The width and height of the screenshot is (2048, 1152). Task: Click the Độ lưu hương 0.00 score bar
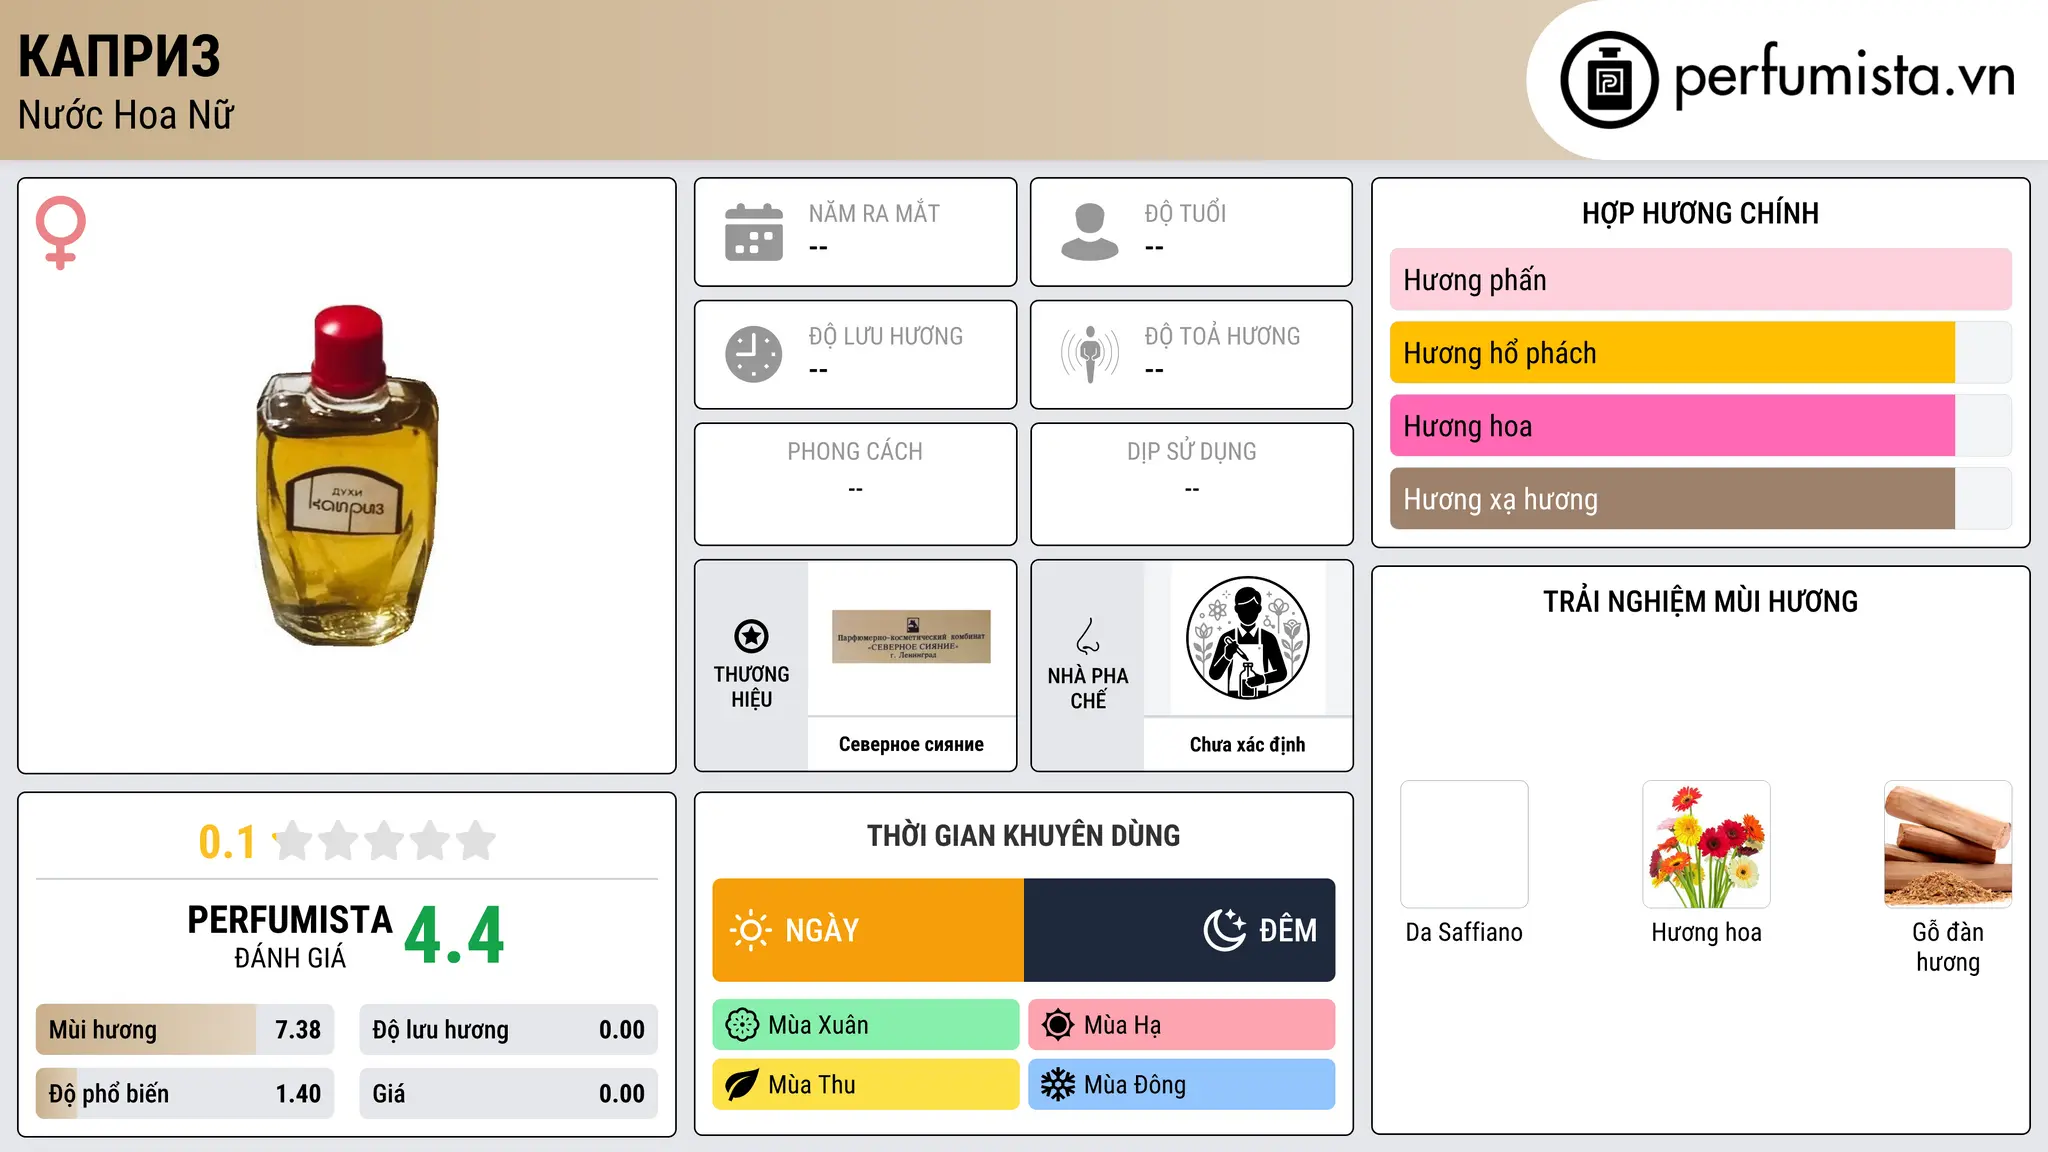[508, 1030]
